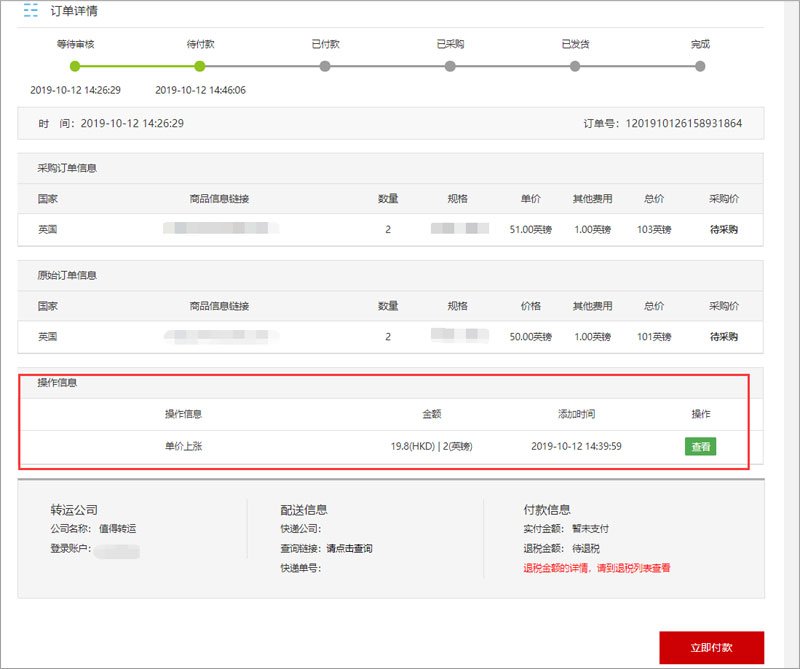Click the 暂未支付 payment status

[590, 529]
